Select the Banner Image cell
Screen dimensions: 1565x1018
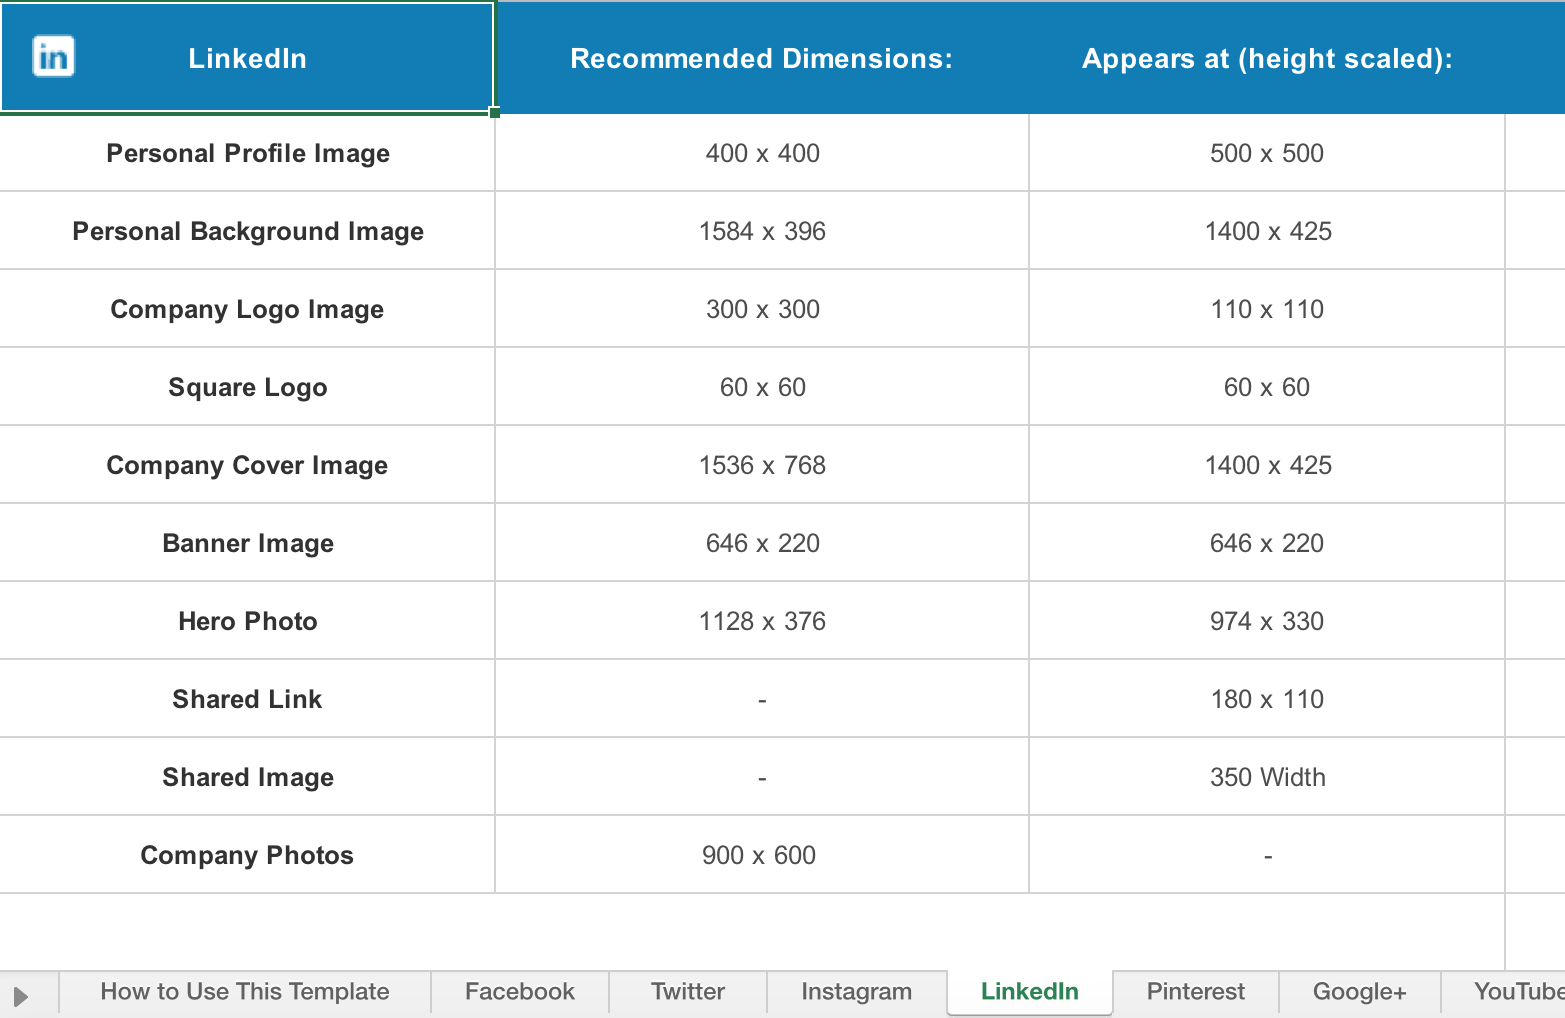247,543
